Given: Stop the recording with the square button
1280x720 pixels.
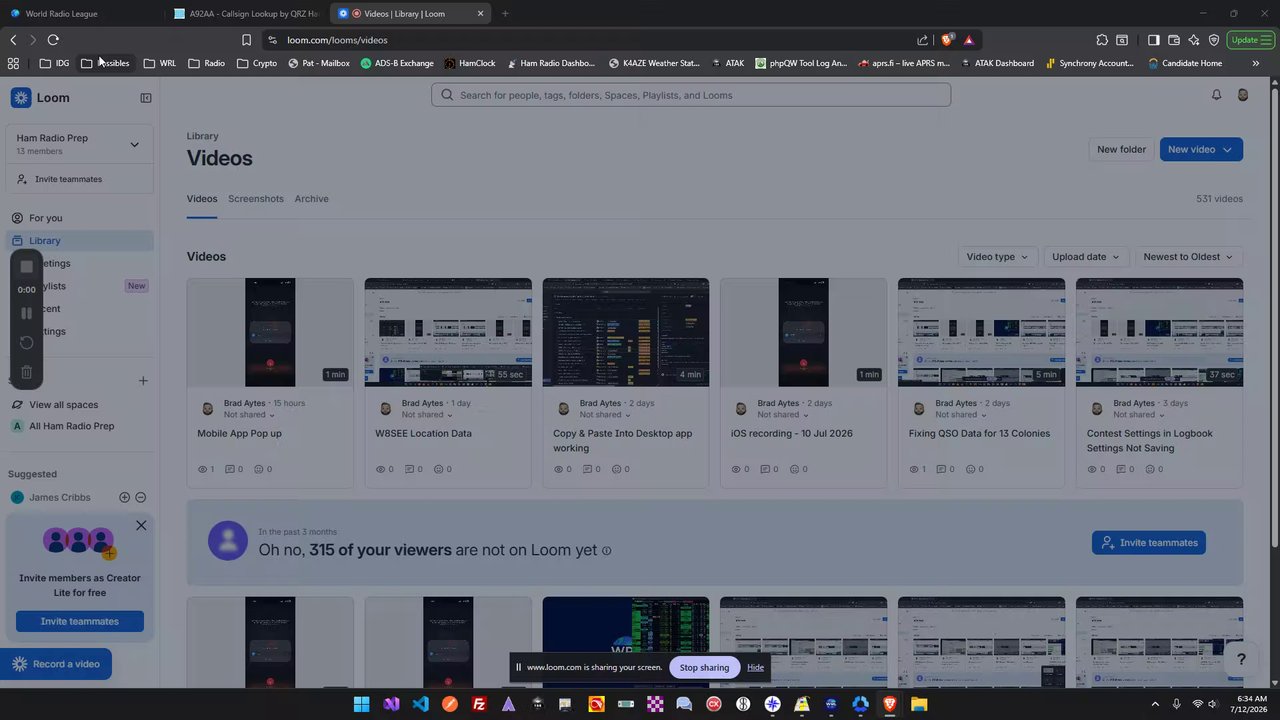Looking at the screenshot, I should tap(27, 267).
